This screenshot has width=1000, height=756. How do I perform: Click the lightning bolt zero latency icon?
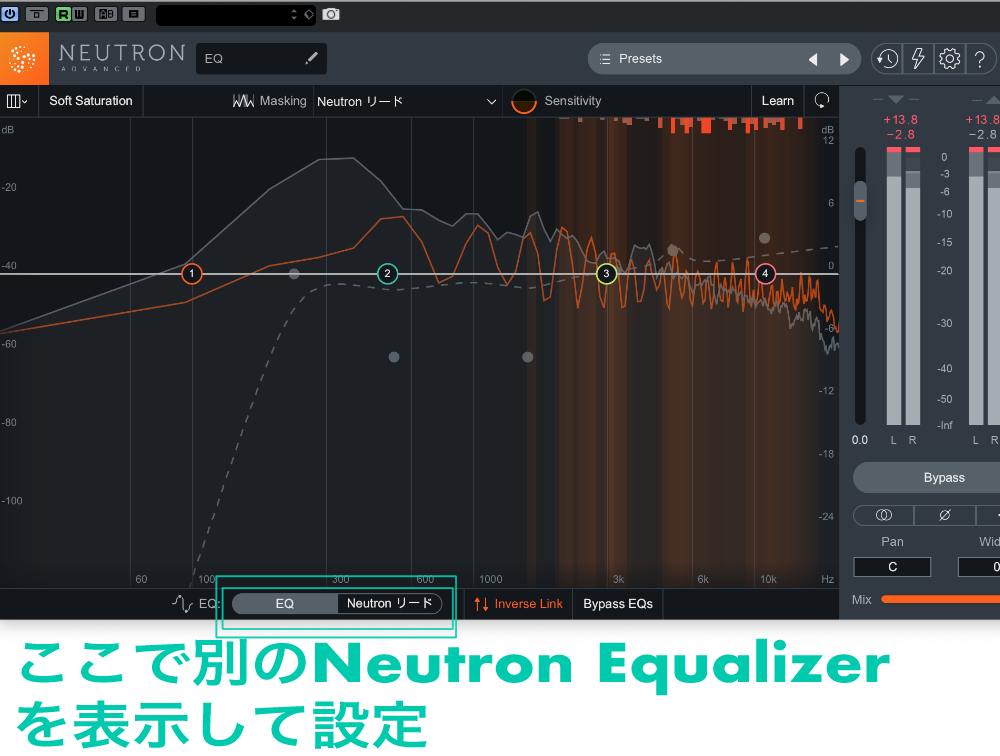[918, 59]
